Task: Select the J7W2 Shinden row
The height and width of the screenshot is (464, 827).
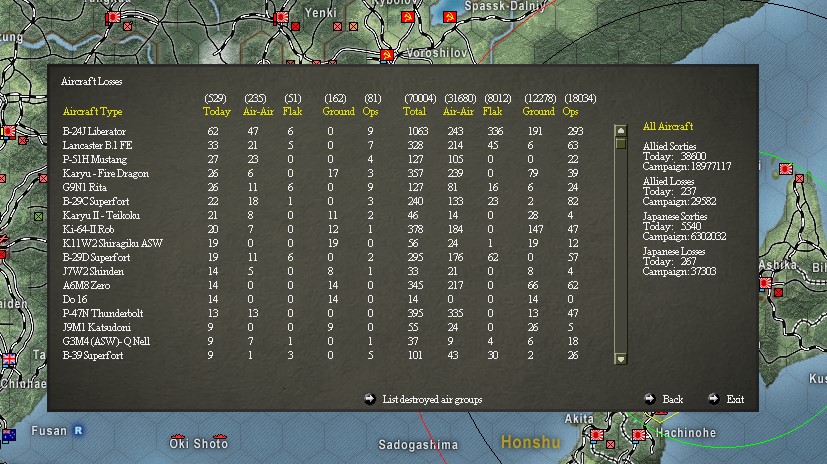Action: (x=323, y=271)
